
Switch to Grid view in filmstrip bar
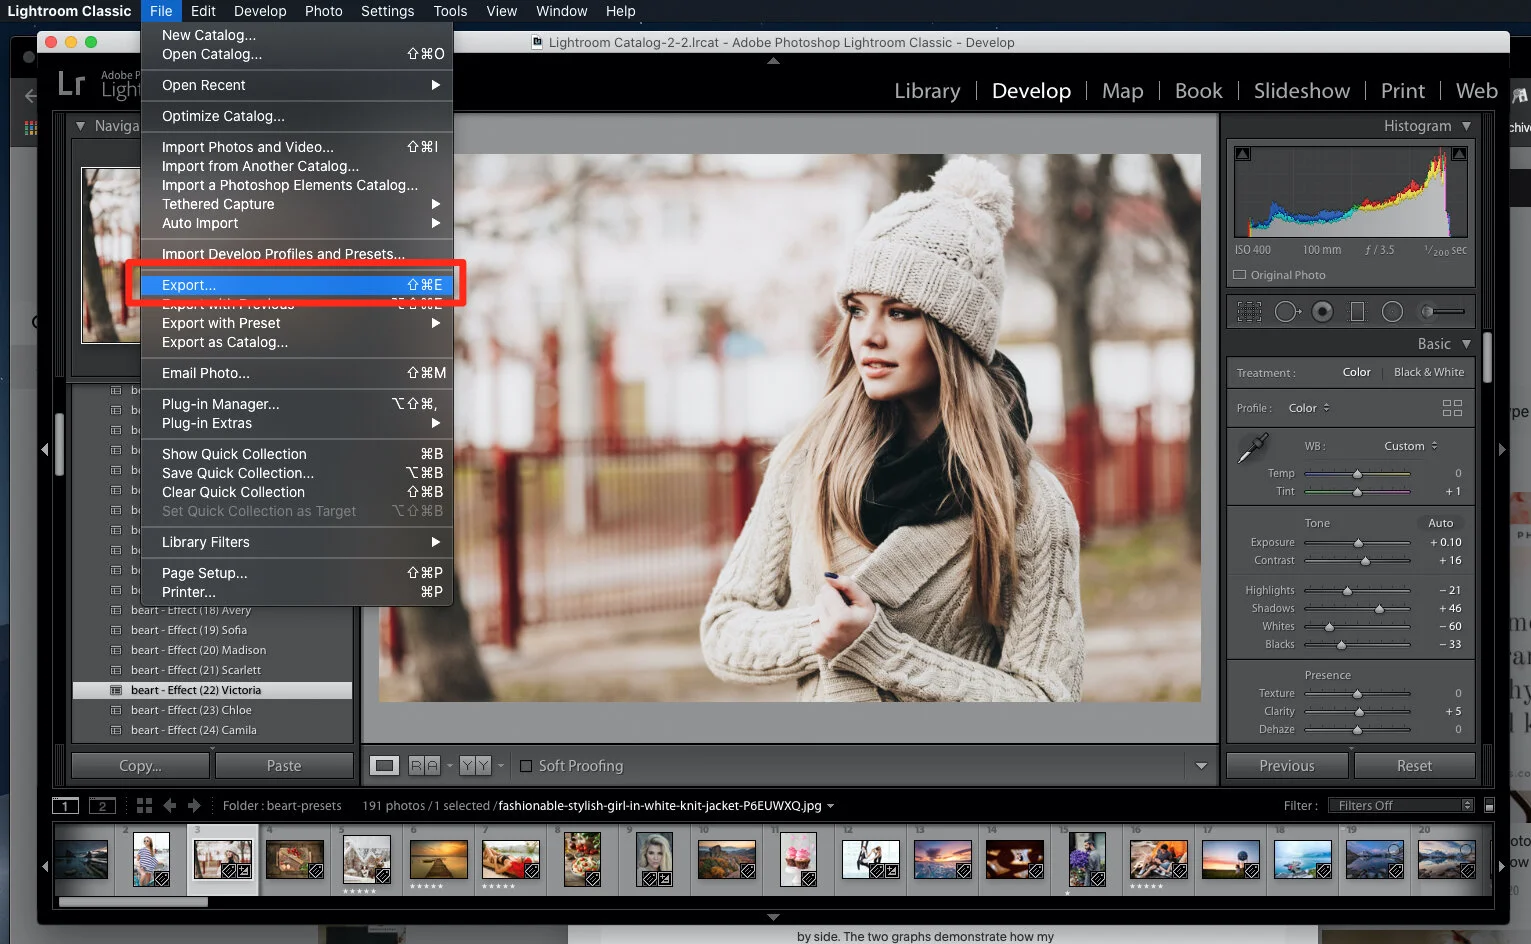(x=144, y=805)
